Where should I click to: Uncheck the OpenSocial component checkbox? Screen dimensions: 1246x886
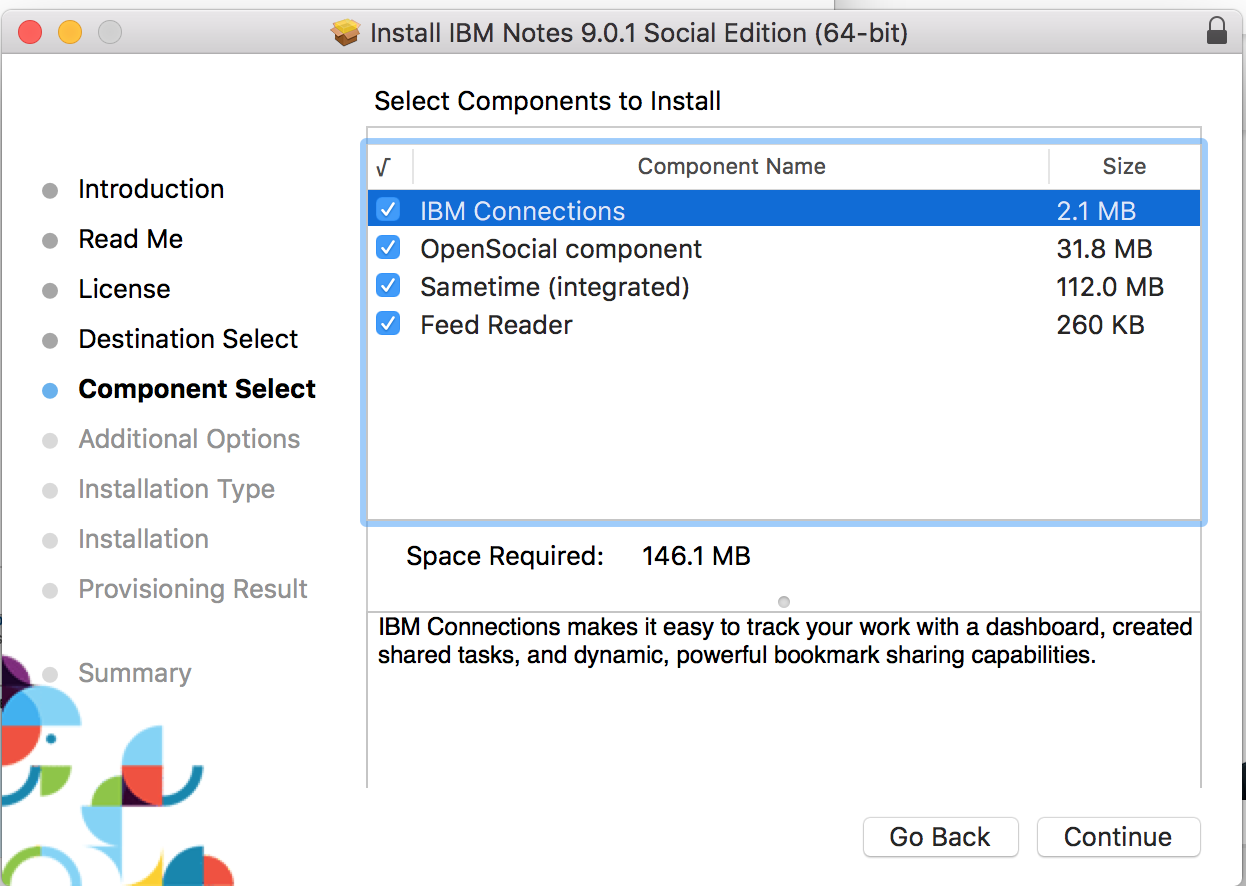click(x=387, y=248)
